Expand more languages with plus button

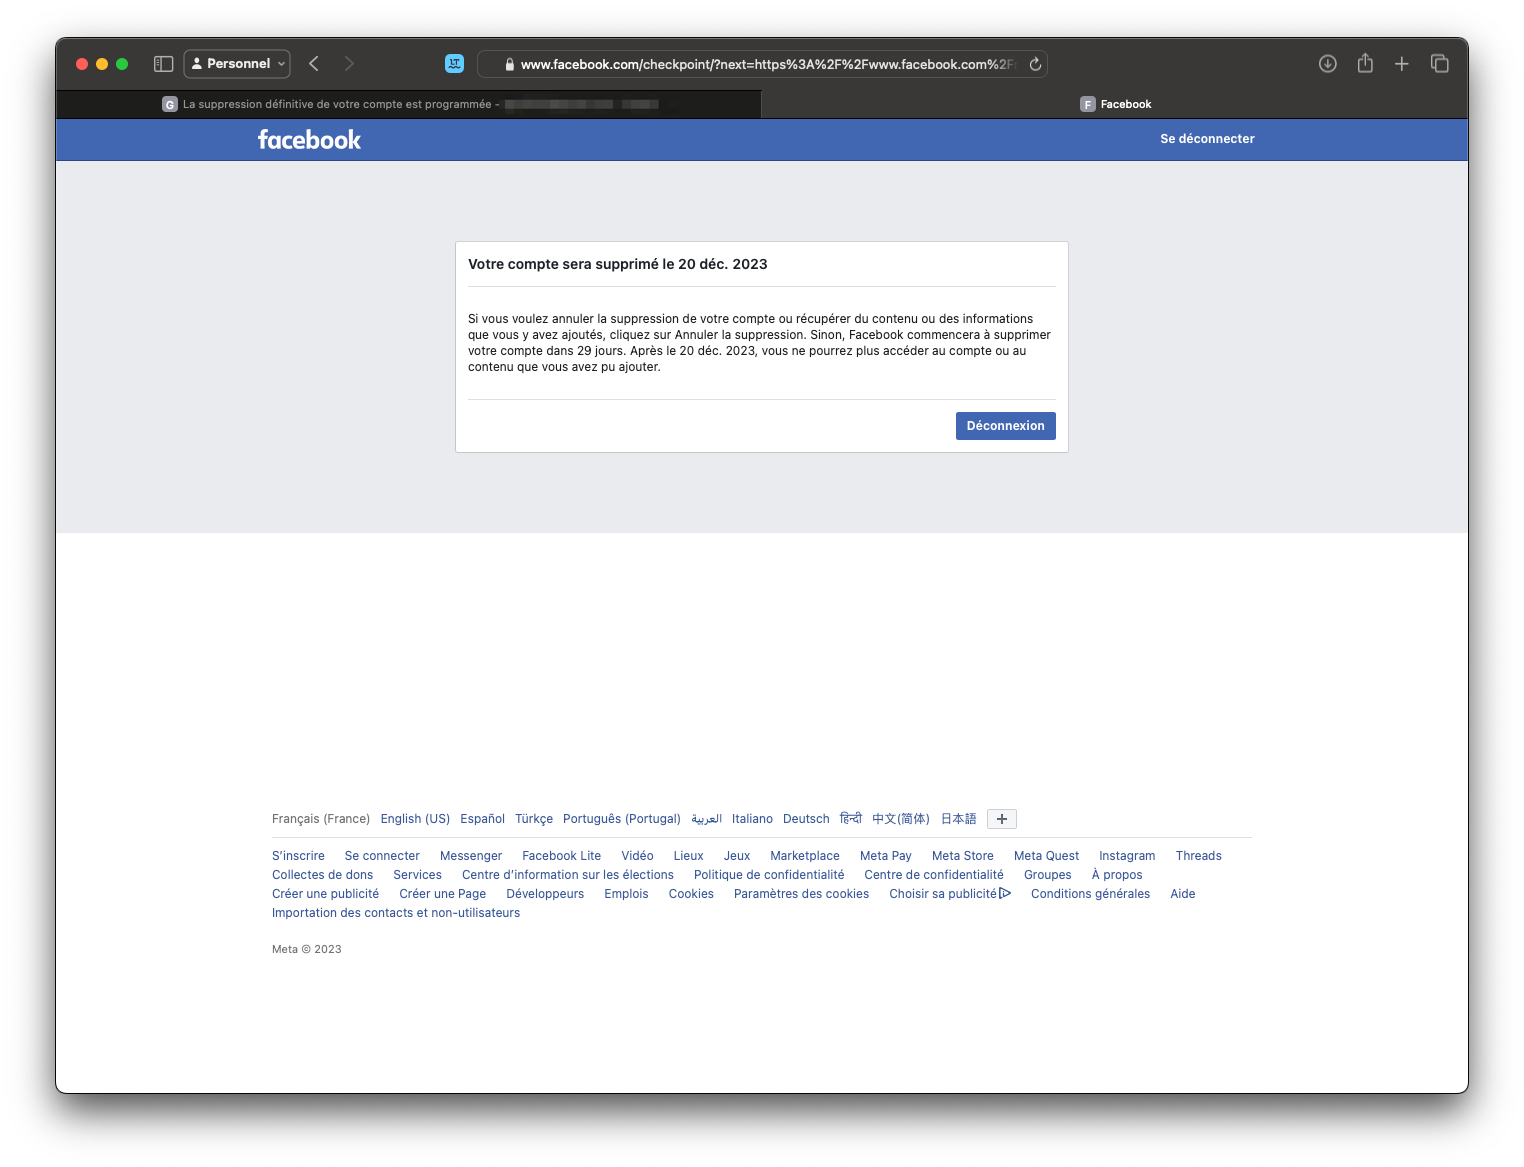click(x=1001, y=819)
